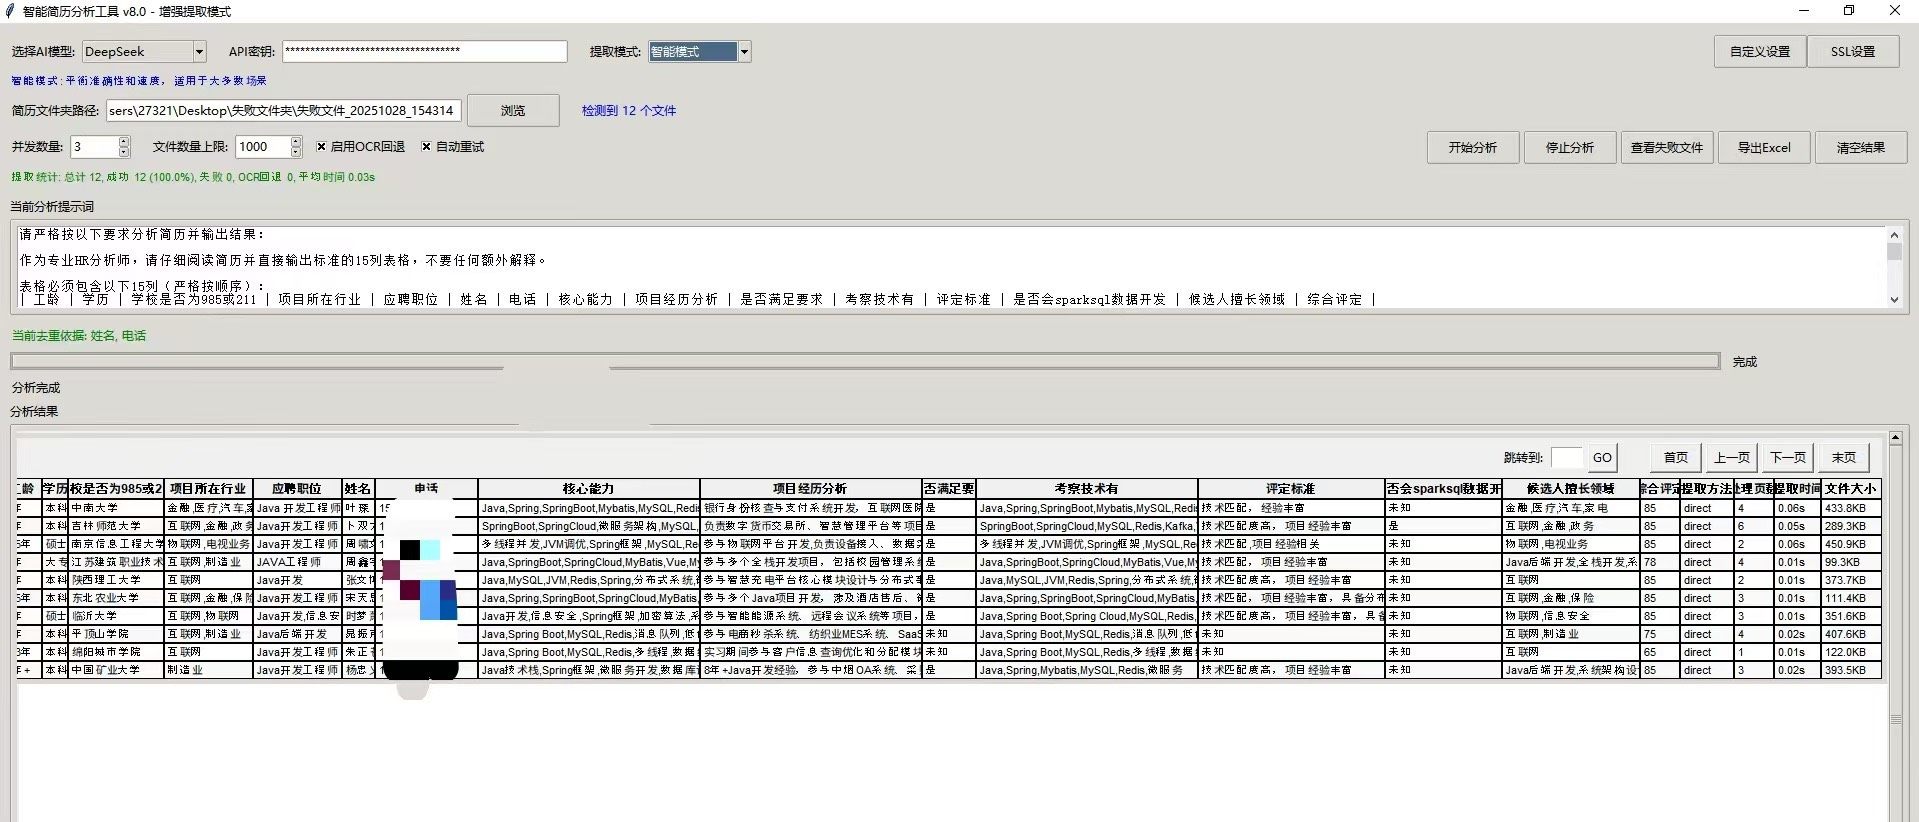Screen dimensions: 1919x822
Task: Click the 考察技术有 column header
Action: [1087, 489]
